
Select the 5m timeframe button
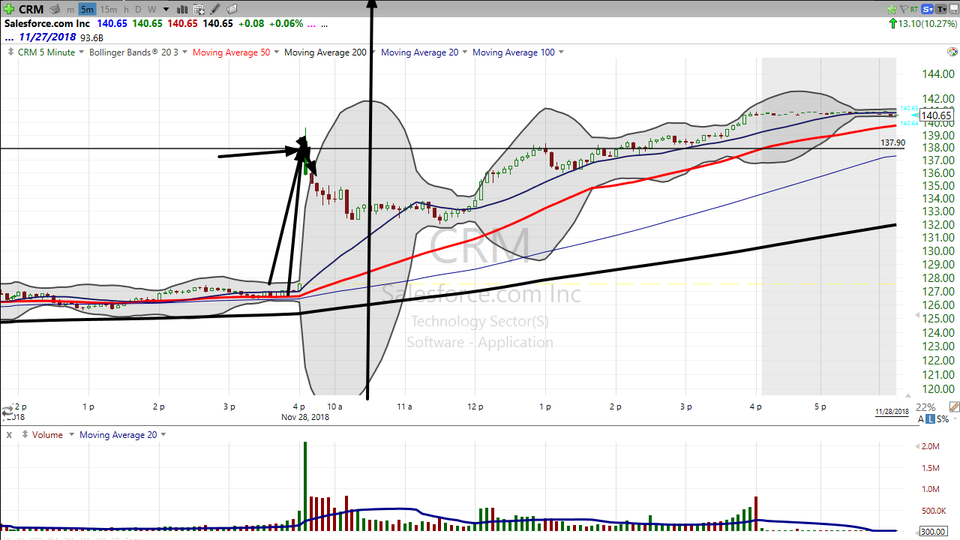click(87, 9)
